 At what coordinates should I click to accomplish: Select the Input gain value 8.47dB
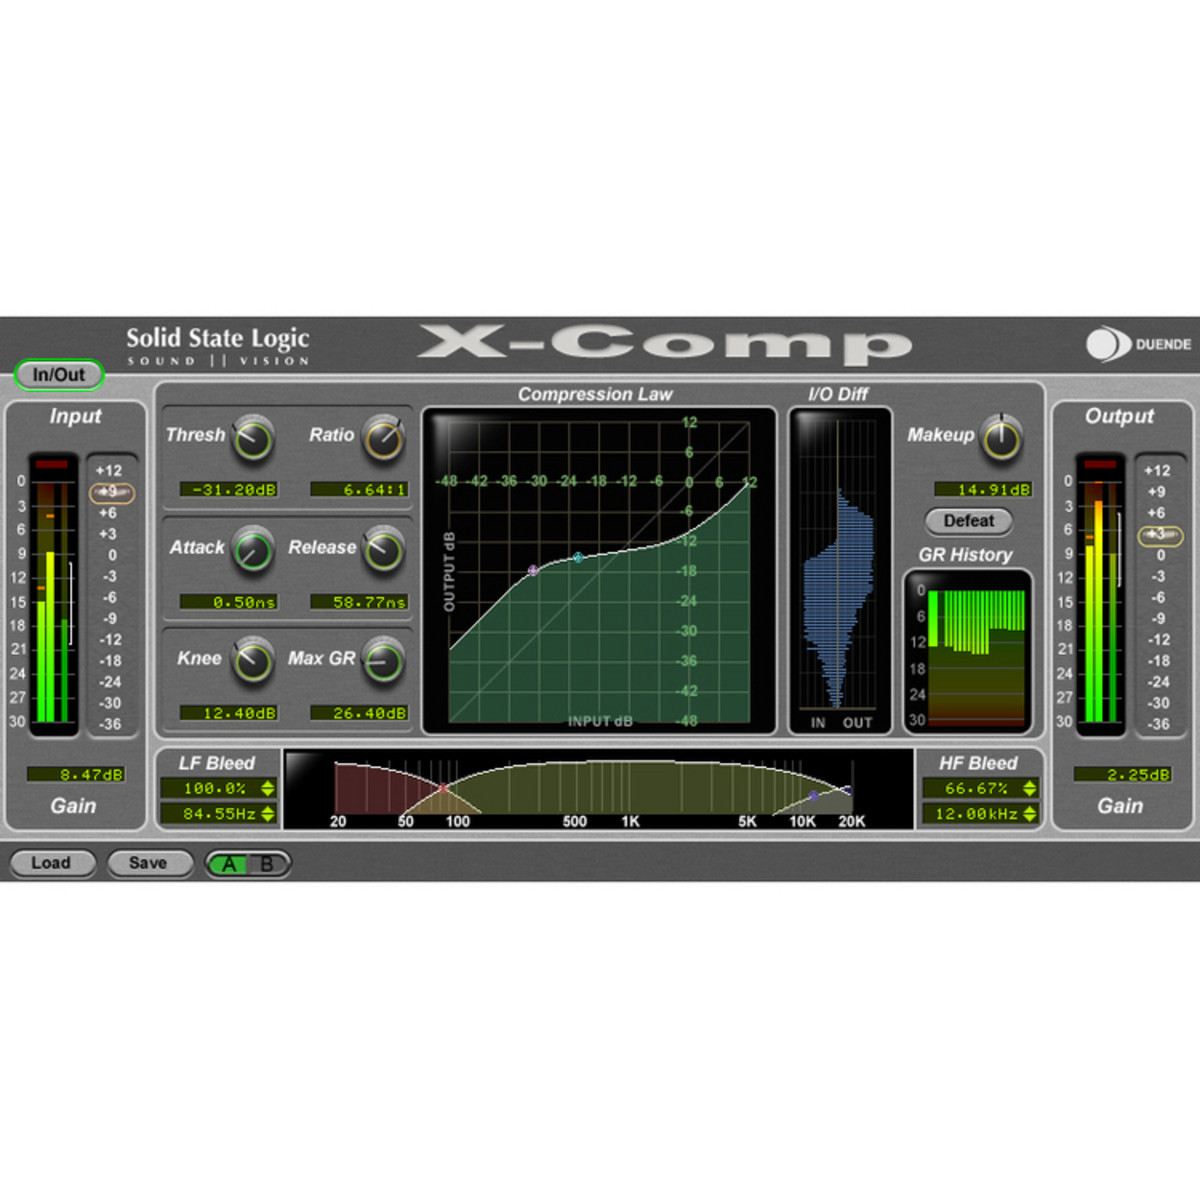pos(76,774)
